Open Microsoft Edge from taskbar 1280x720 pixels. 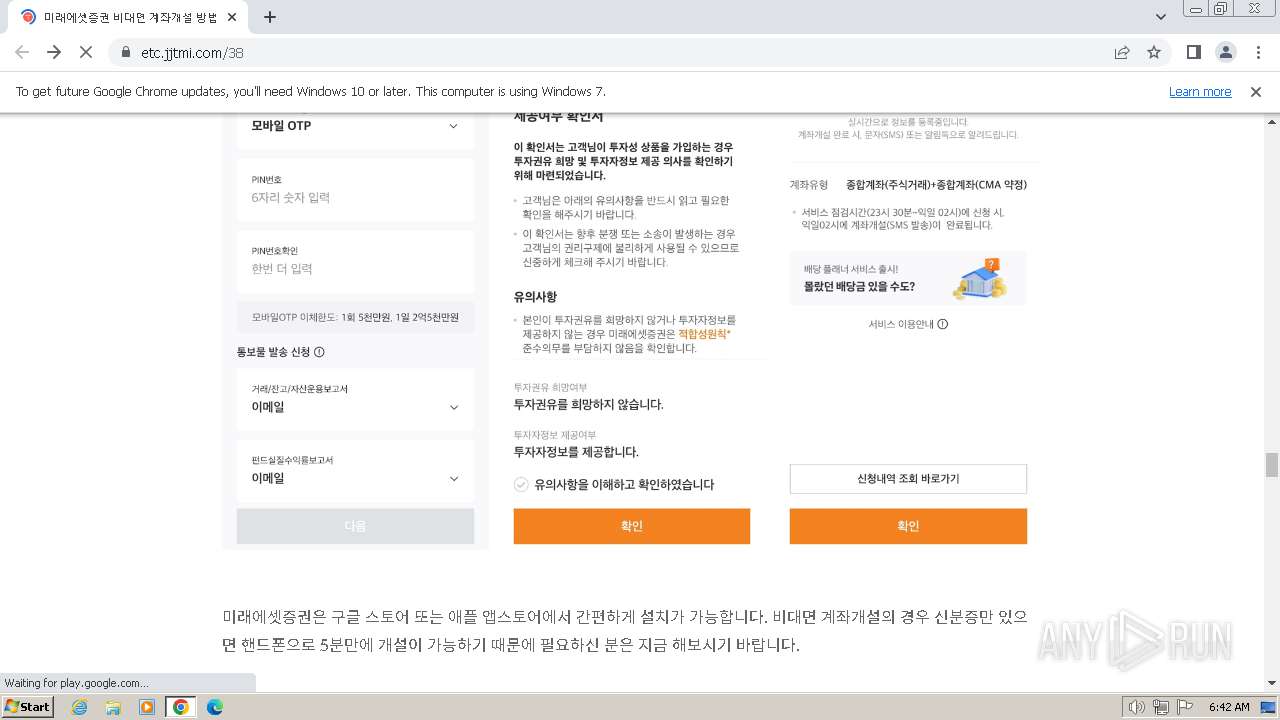coord(215,707)
